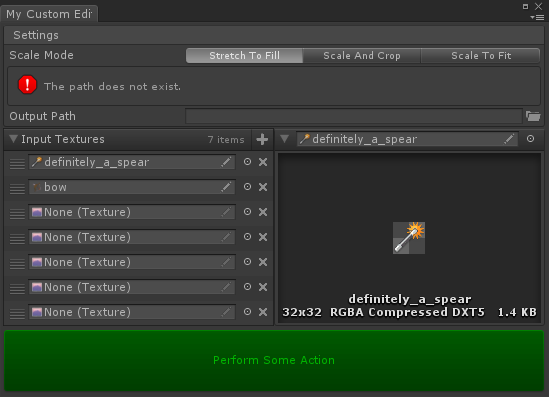The width and height of the screenshot is (549, 397).
Task: Select Stretch To Fill scale mode
Action: point(244,56)
